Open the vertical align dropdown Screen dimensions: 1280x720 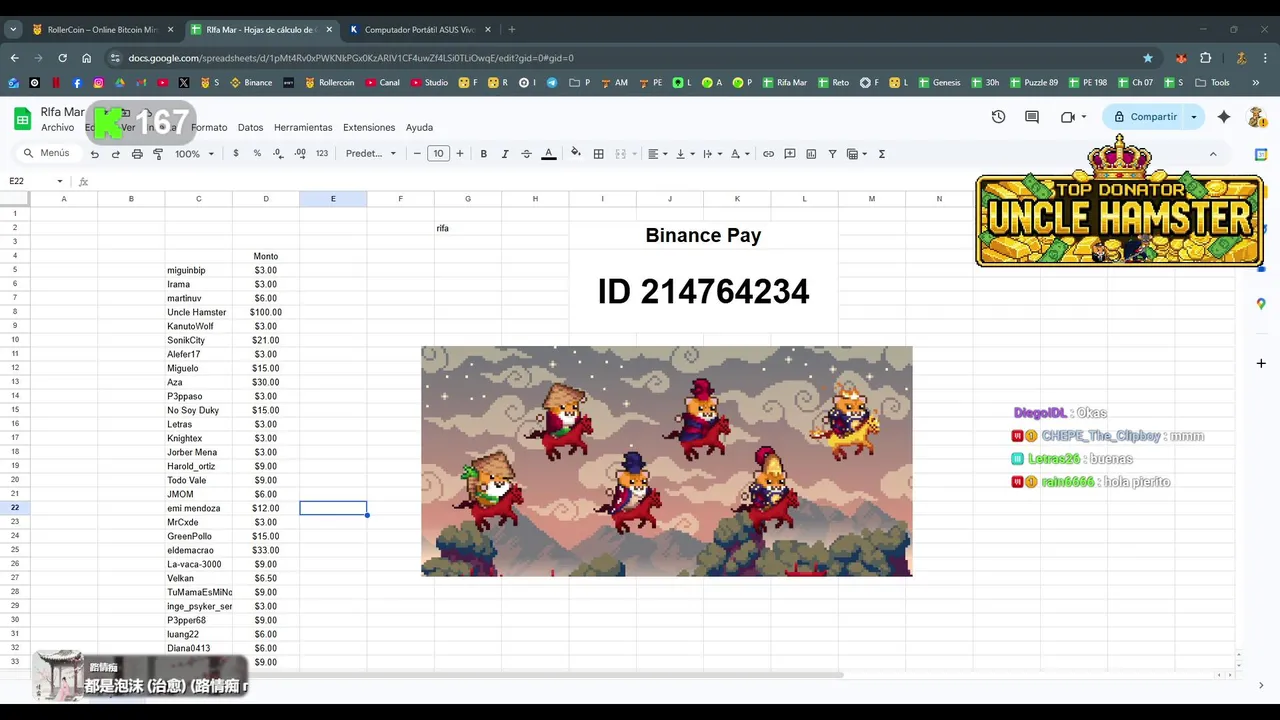[x=685, y=154]
